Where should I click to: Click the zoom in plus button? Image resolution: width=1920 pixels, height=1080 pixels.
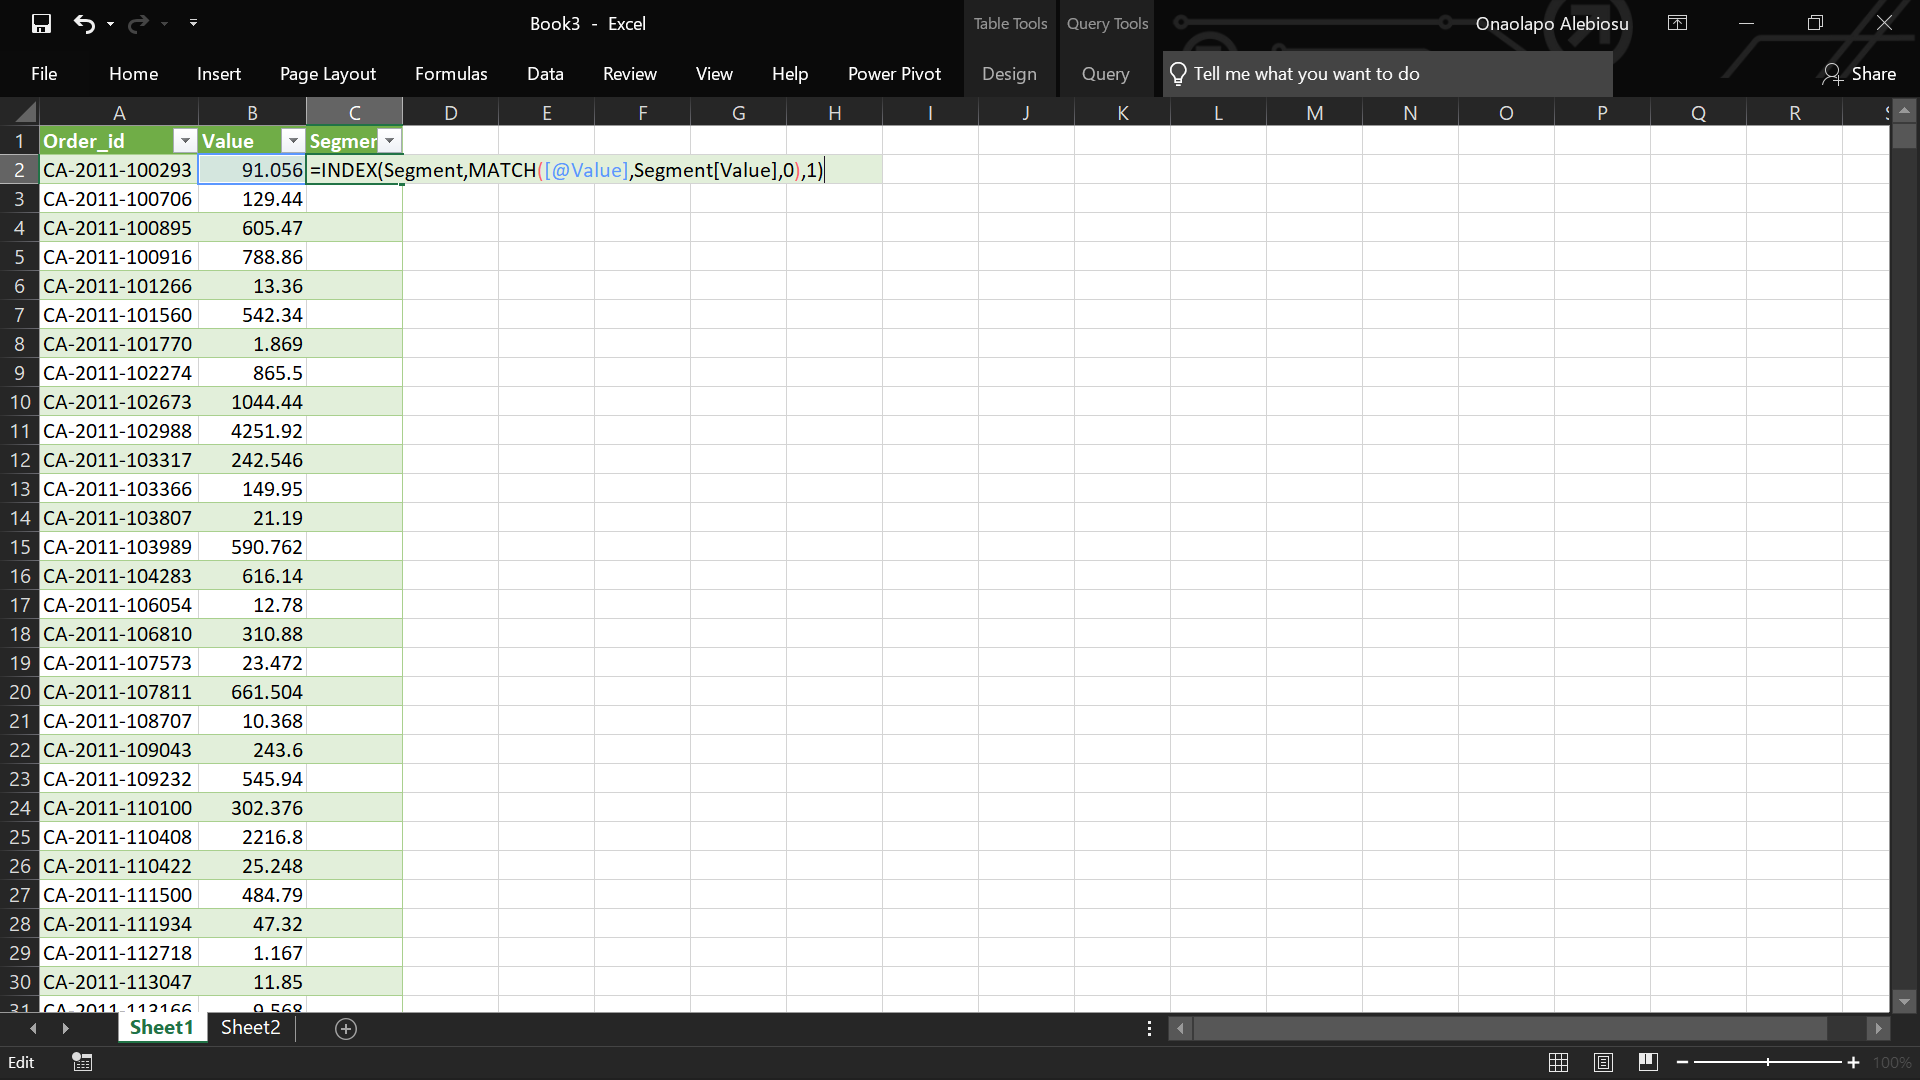pyautogui.click(x=1853, y=1062)
